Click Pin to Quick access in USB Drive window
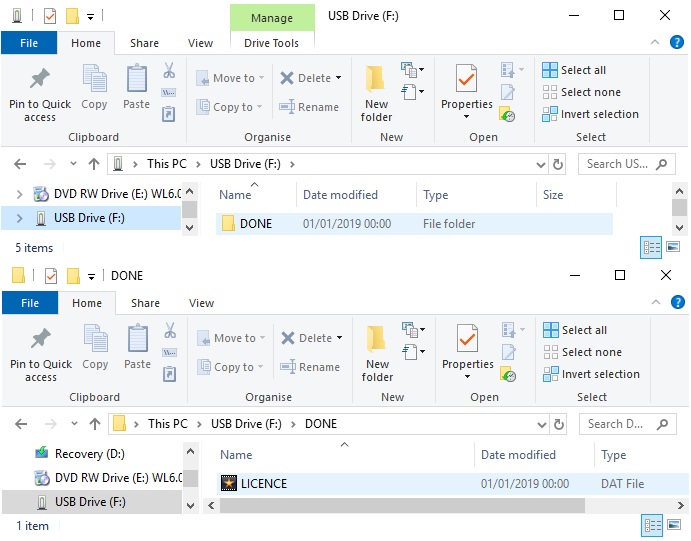Image resolution: width=691 pixels, height=541 pixels. pyautogui.click(x=40, y=95)
